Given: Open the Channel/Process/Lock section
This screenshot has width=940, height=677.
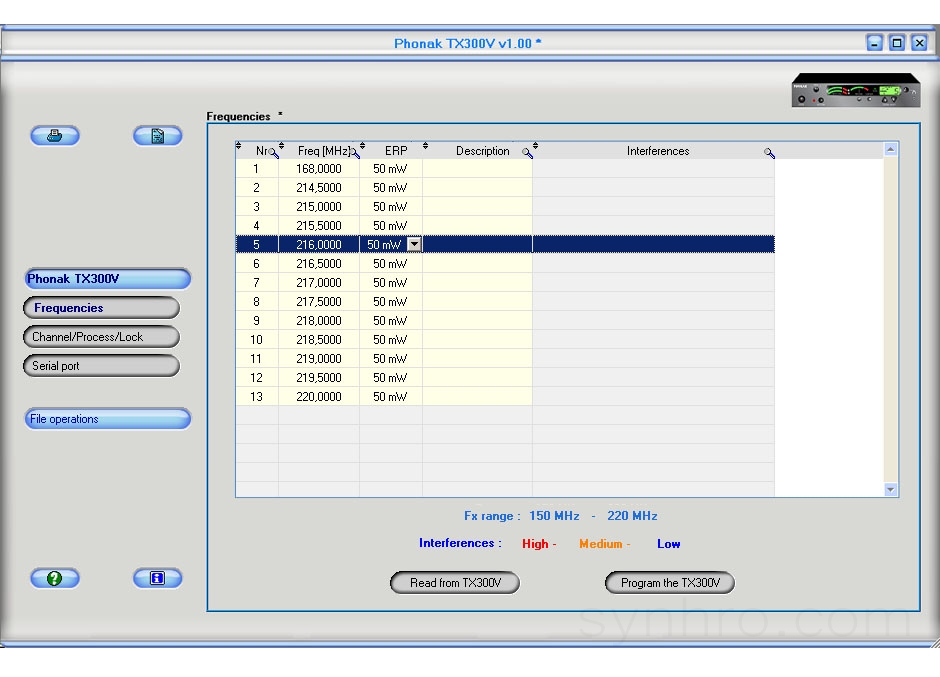Looking at the screenshot, I should coord(101,337).
